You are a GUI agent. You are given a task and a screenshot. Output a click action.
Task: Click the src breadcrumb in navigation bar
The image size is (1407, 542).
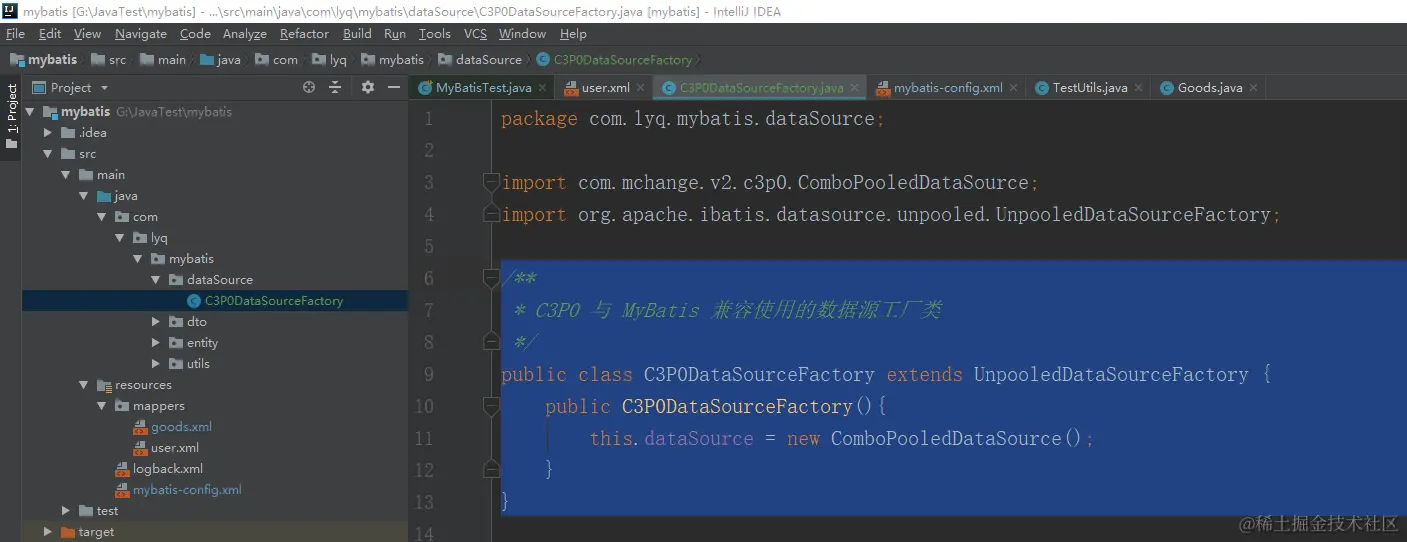coord(108,60)
